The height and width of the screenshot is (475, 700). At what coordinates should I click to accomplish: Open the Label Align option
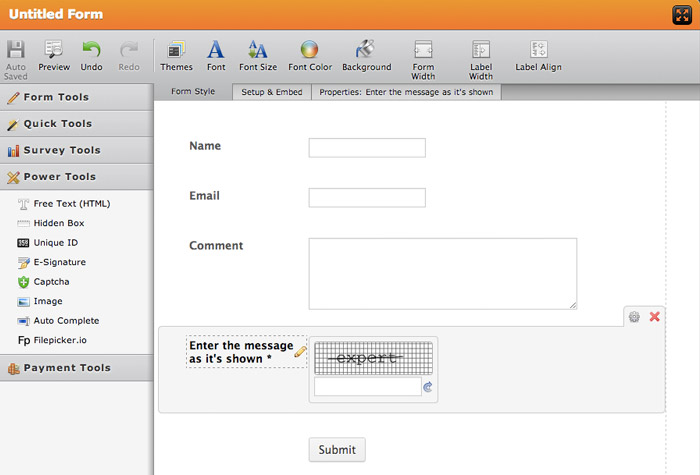click(x=538, y=55)
